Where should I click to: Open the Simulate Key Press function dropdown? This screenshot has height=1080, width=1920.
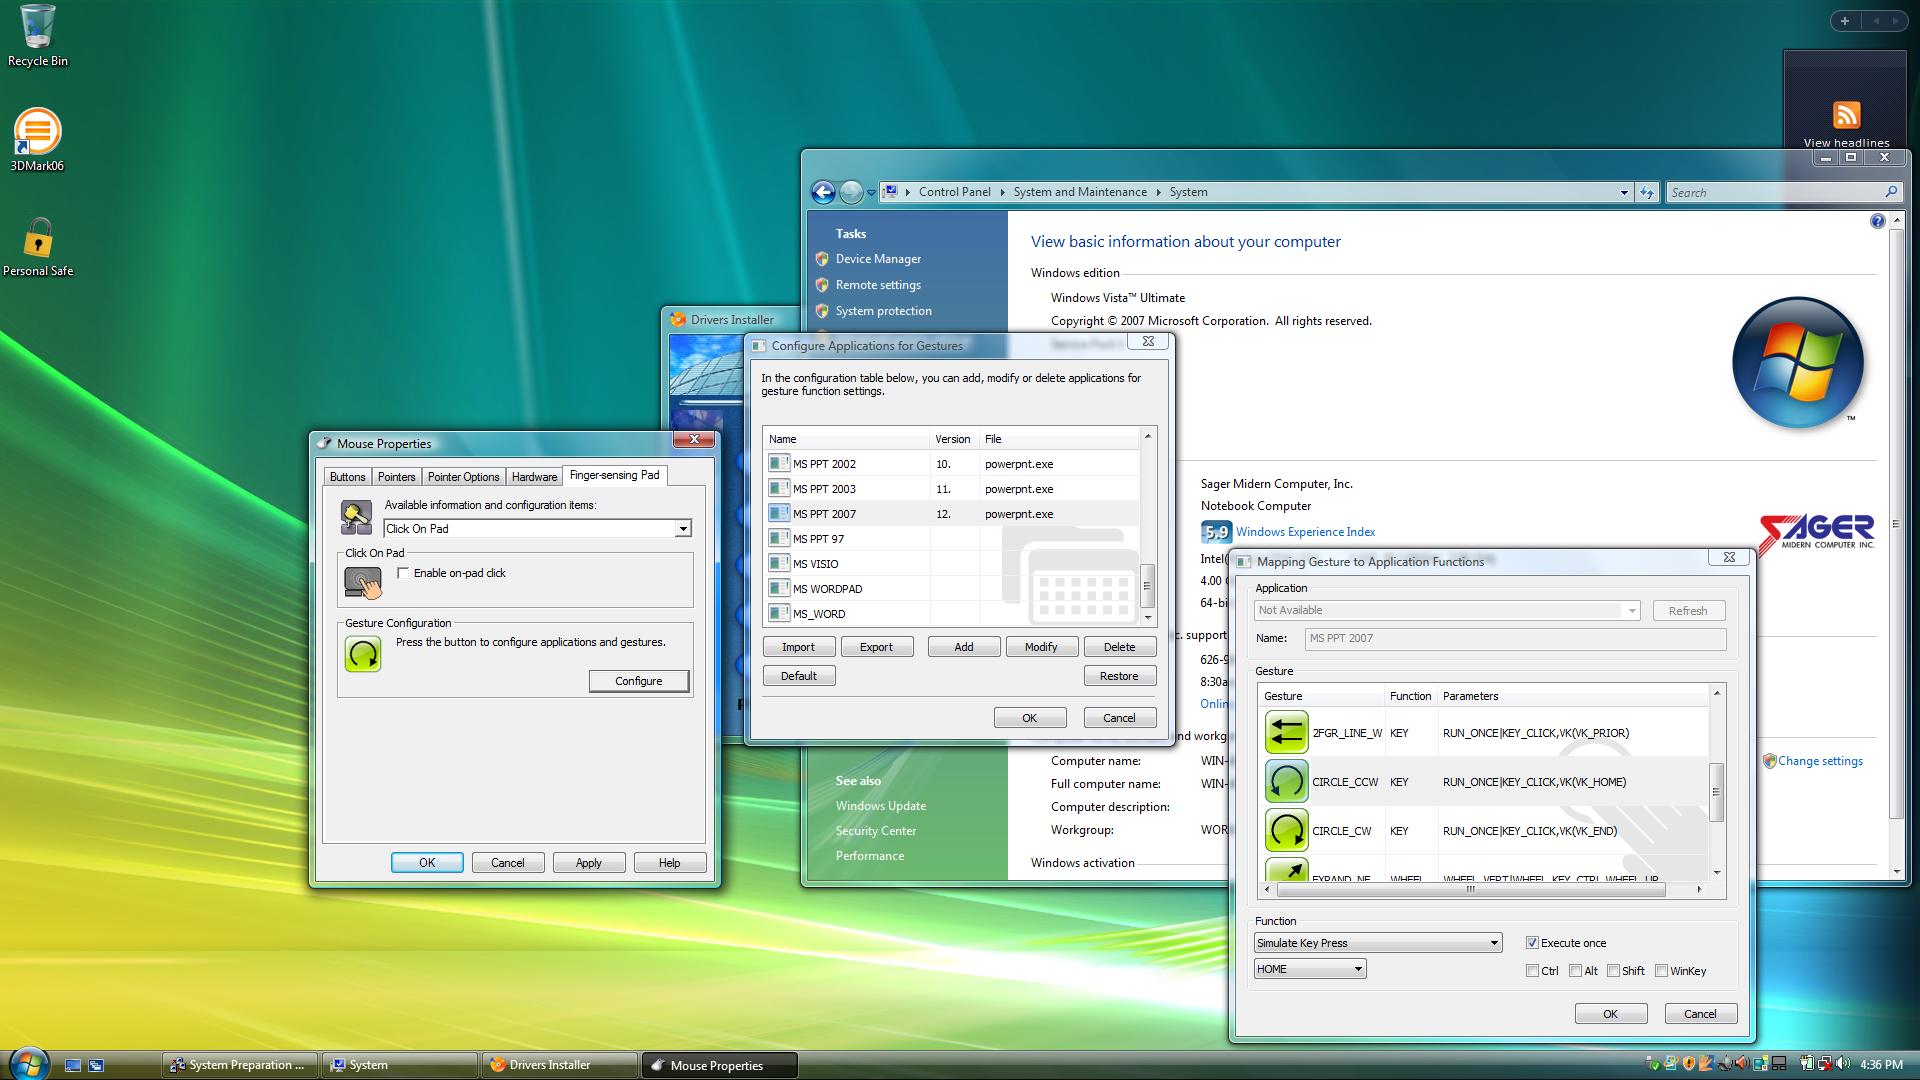[1378, 943]
